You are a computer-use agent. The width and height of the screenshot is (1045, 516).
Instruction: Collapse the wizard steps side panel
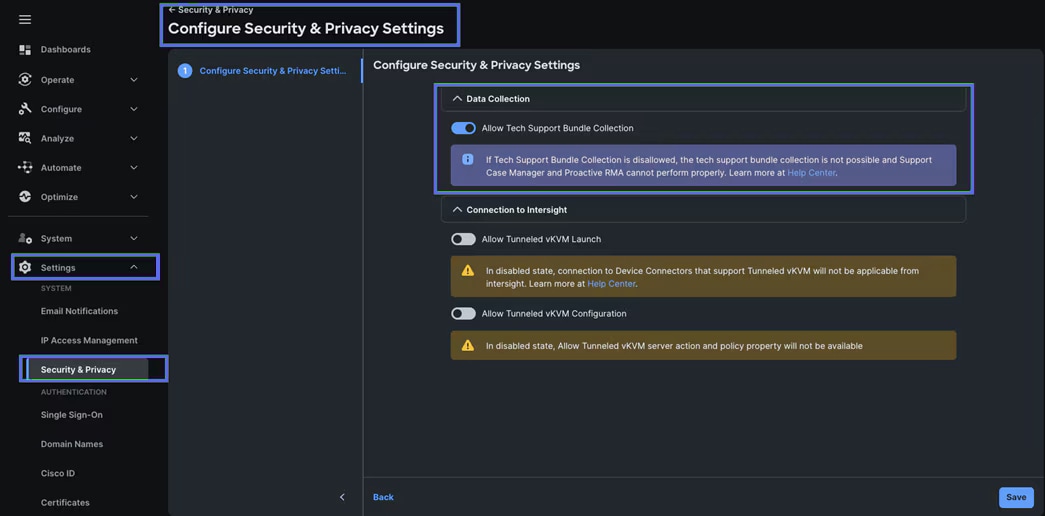click(x=342, y=497)
